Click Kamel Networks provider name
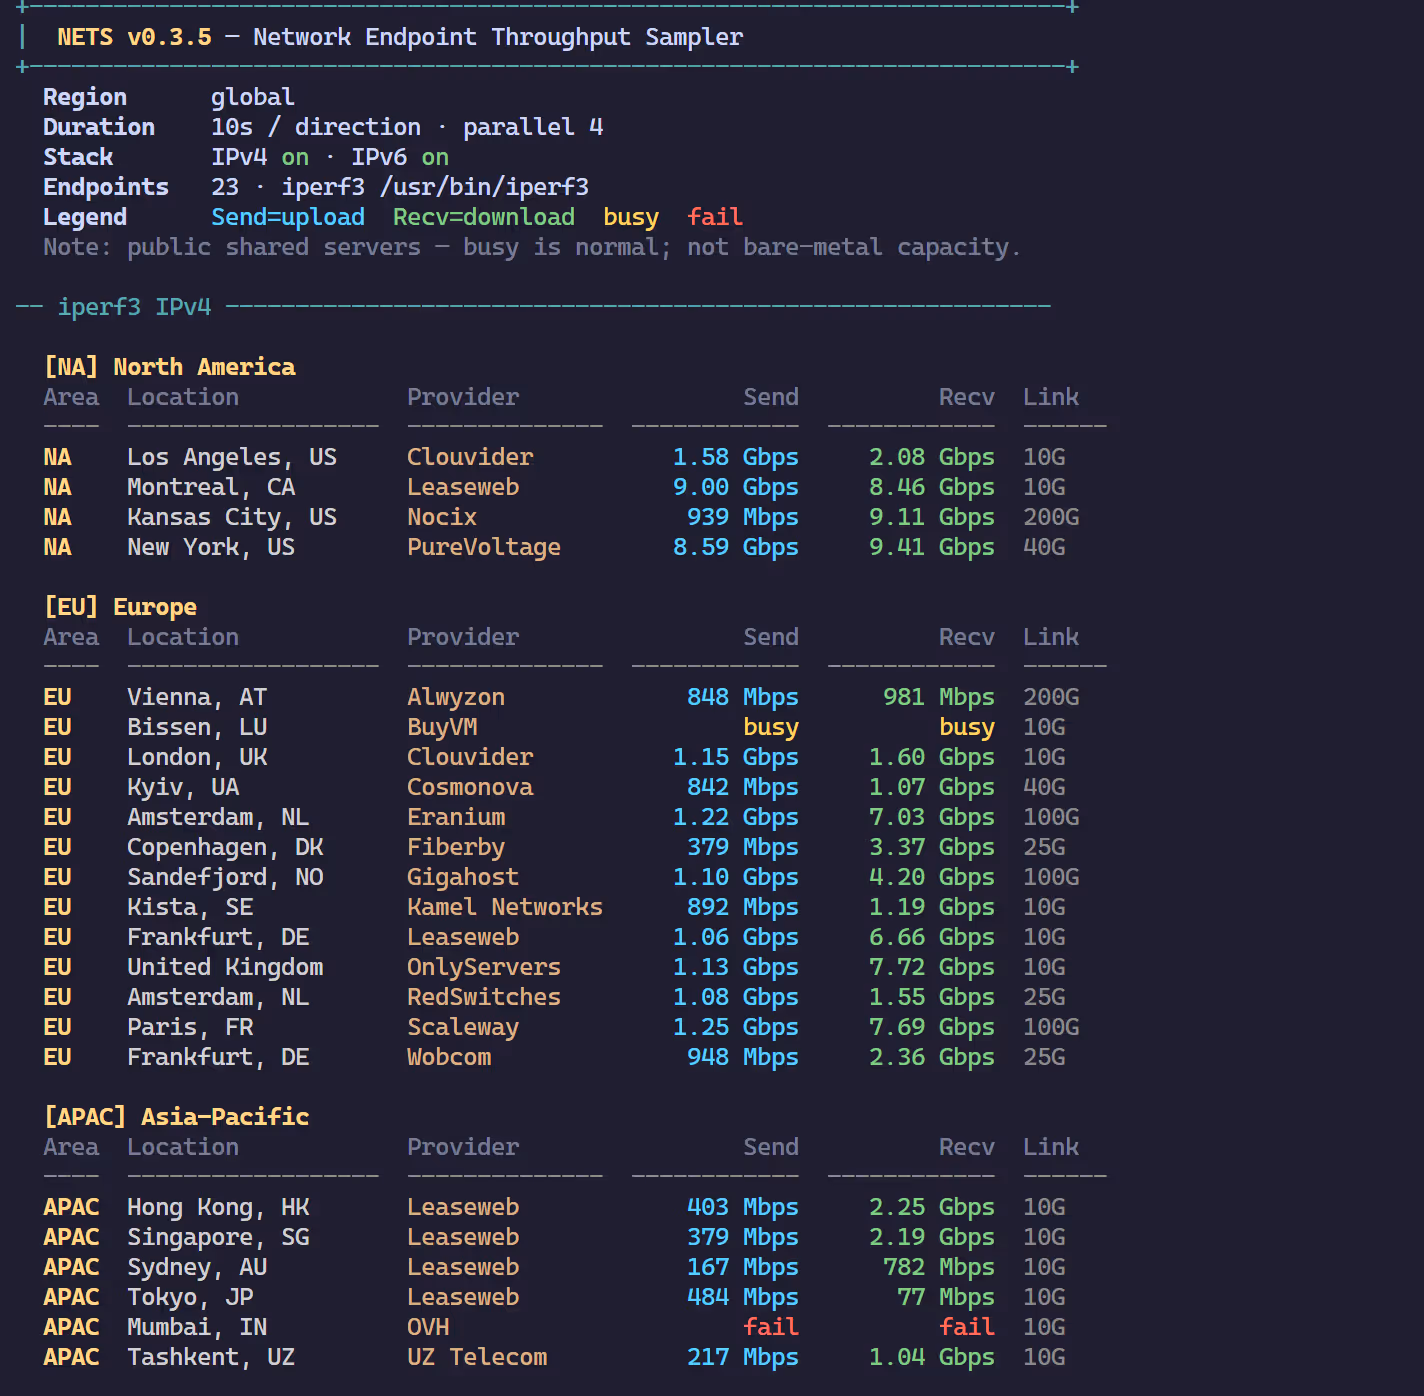 pos(505,907)
